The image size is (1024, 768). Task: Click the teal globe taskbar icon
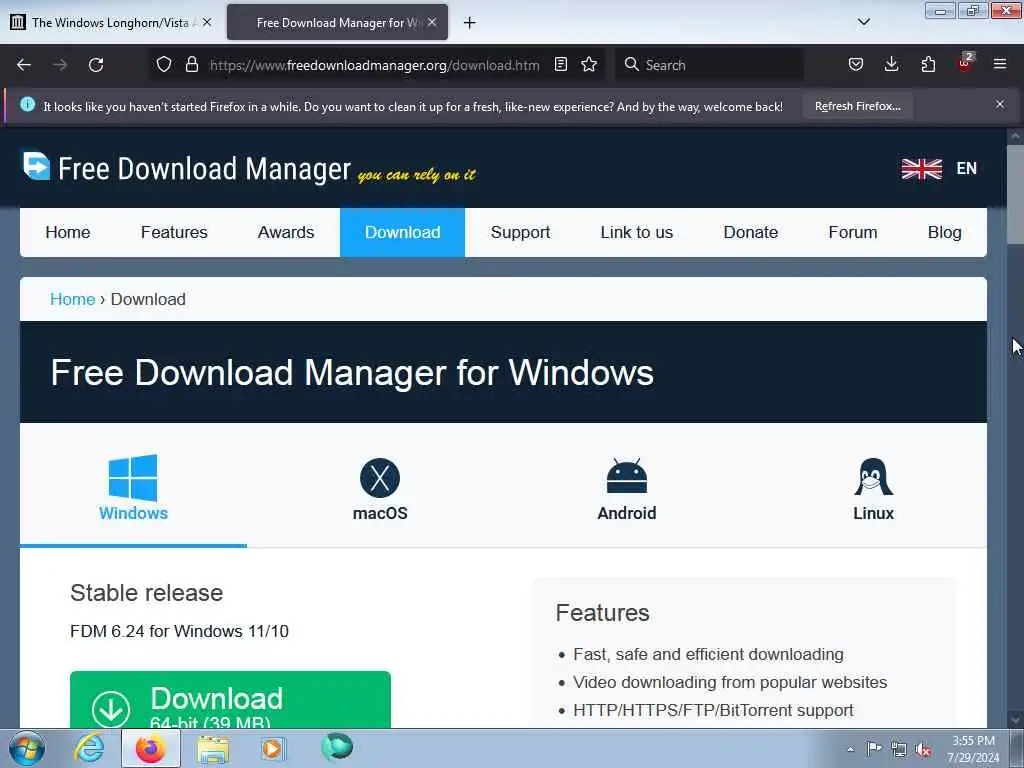pos(337,747)
